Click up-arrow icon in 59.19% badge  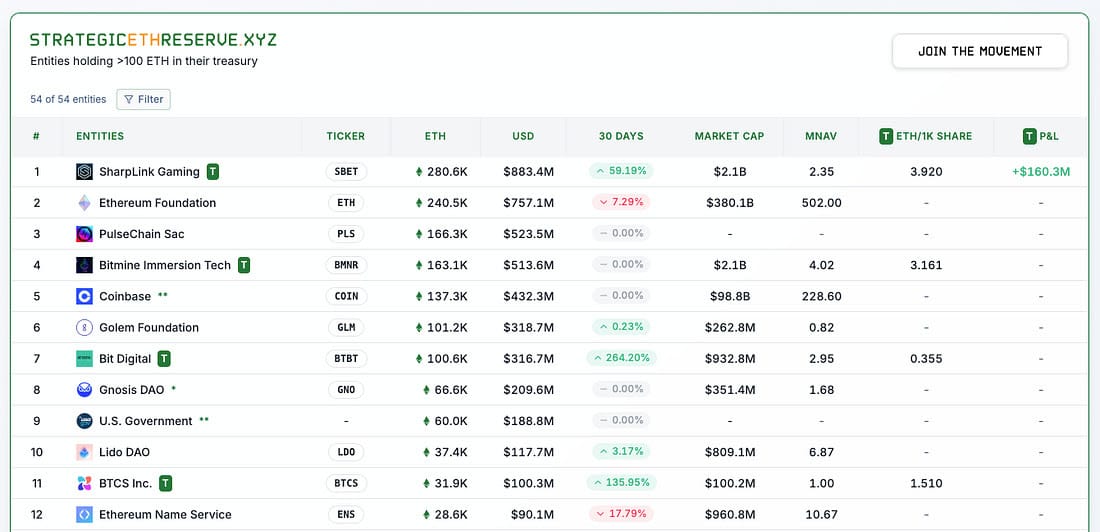601,171
